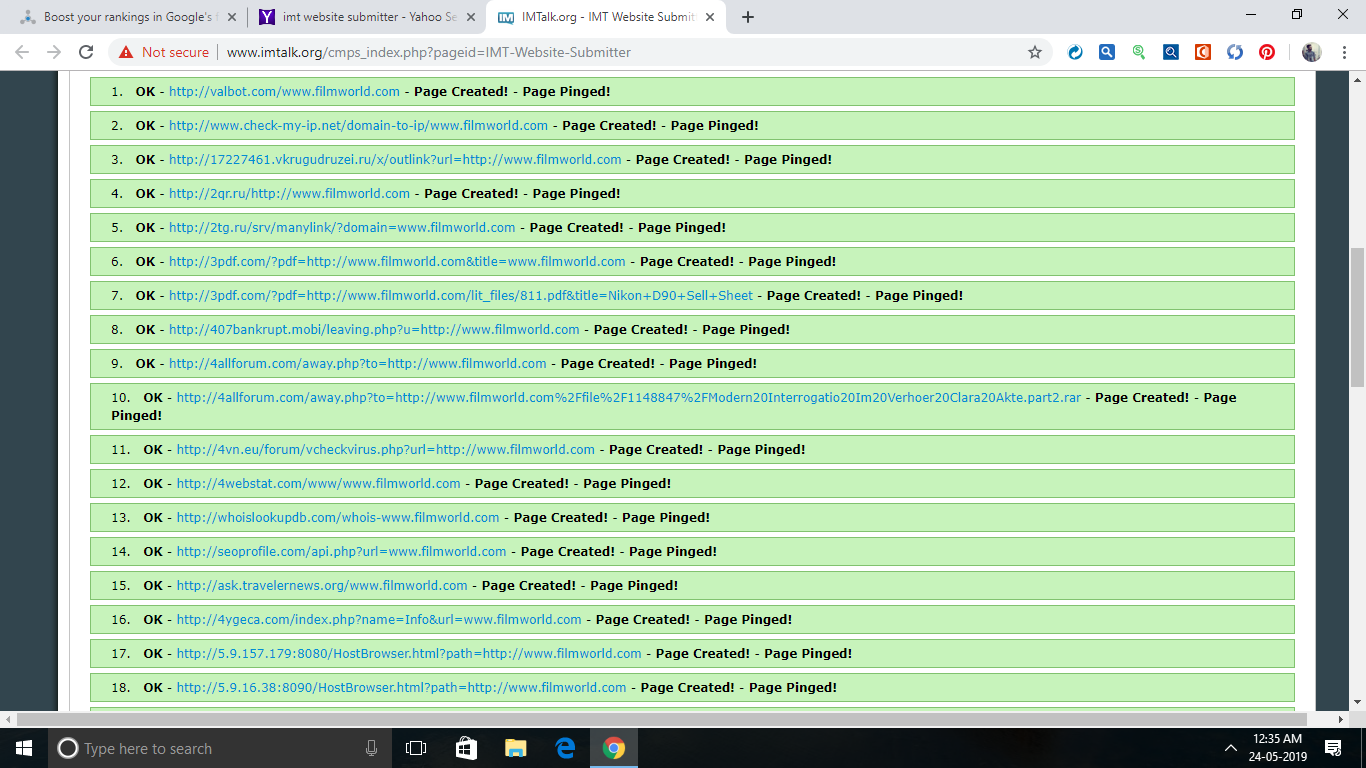Screen dimensions: 1366x768
Task: Click the Type here to search box
Action: coord(210,748)
